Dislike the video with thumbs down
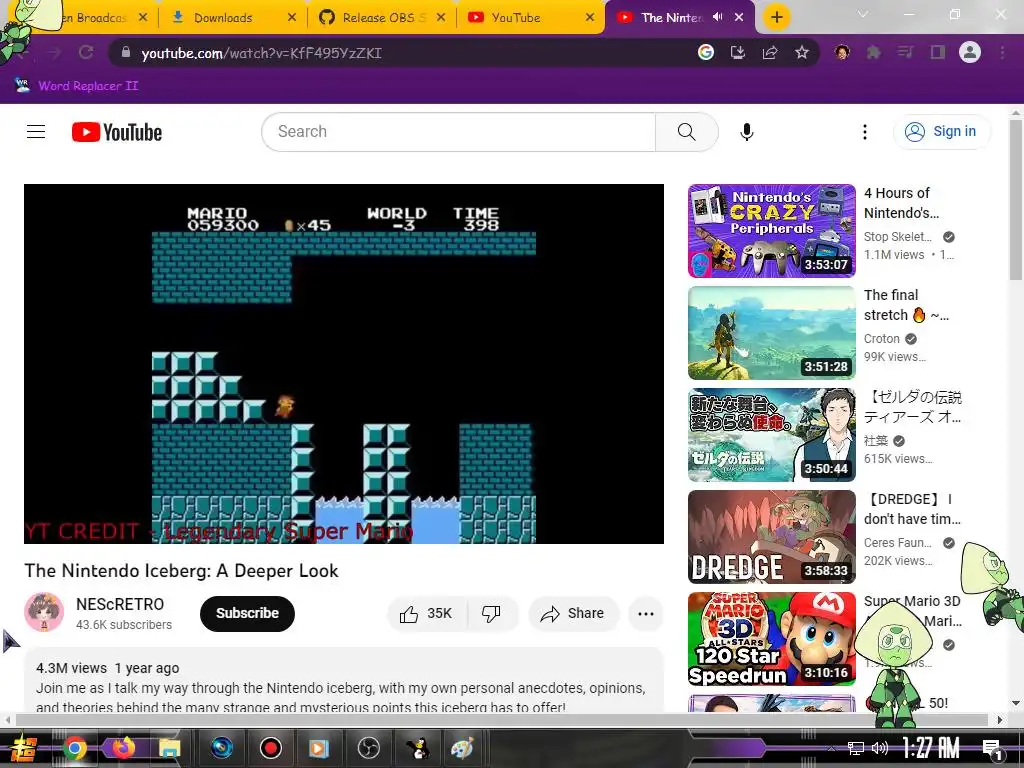 491,613
